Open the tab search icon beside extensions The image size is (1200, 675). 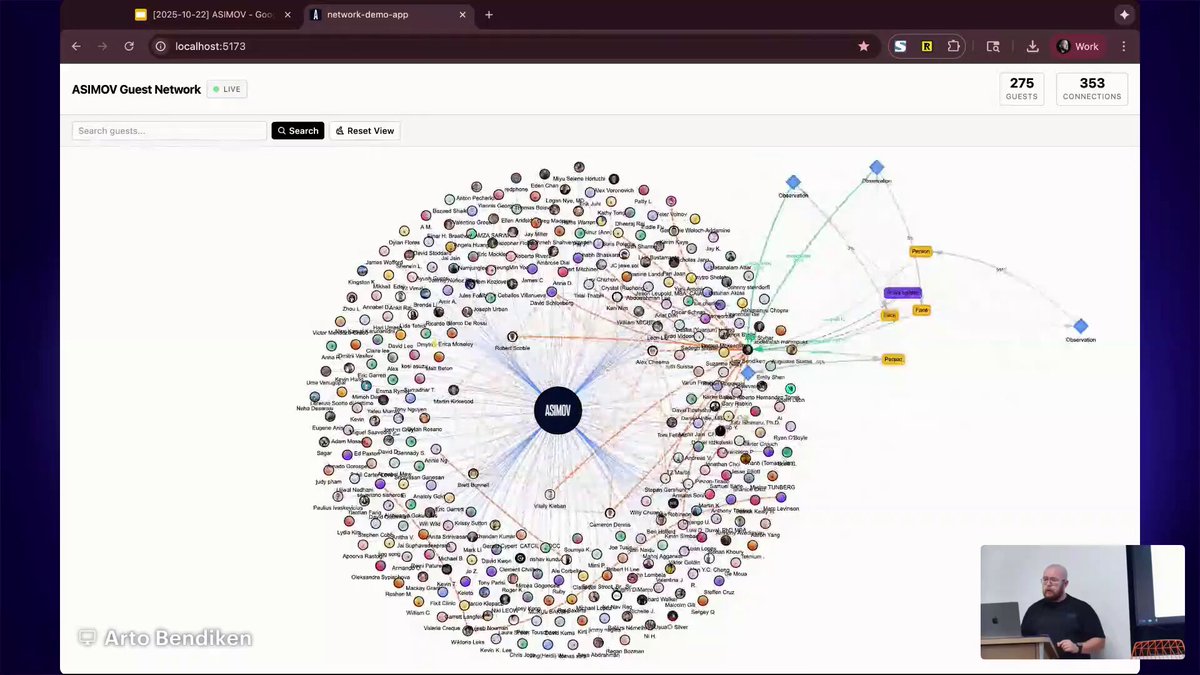(993, 46)
